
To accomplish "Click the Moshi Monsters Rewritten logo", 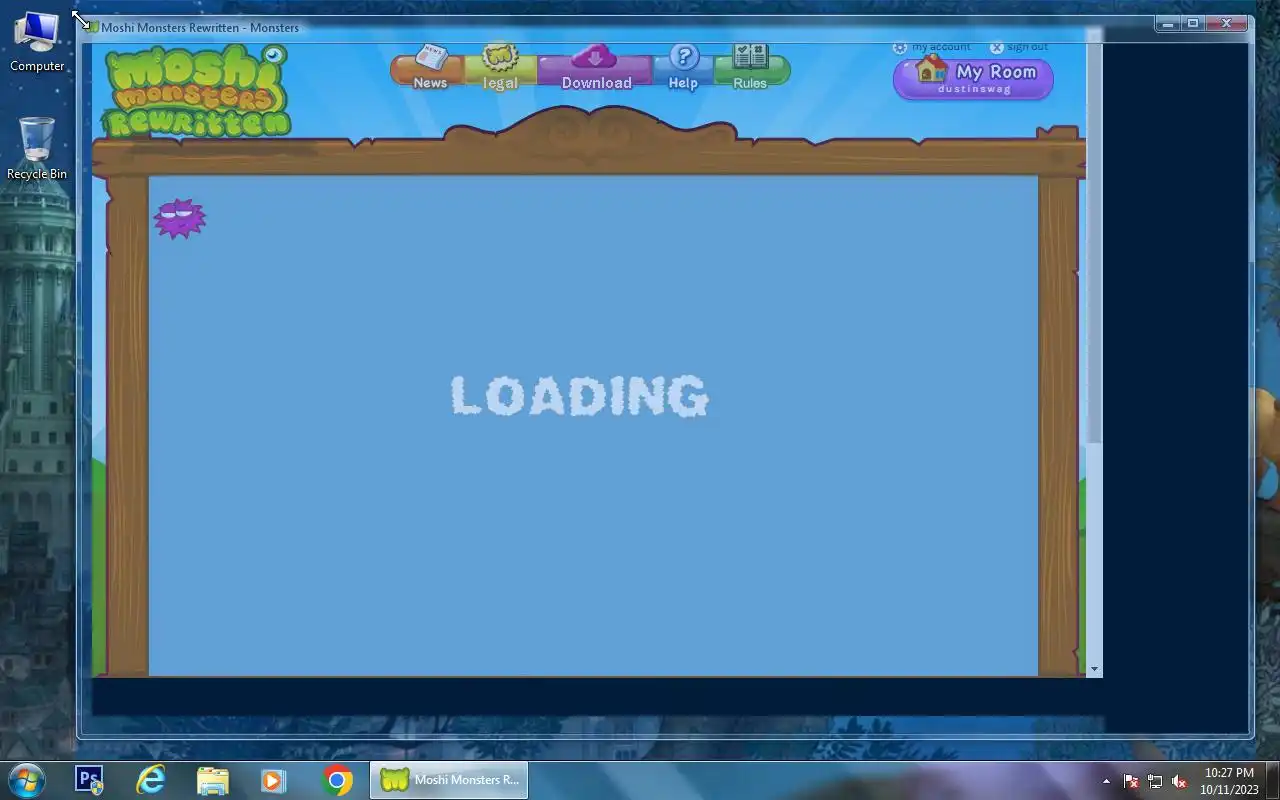I will point(198,90).
